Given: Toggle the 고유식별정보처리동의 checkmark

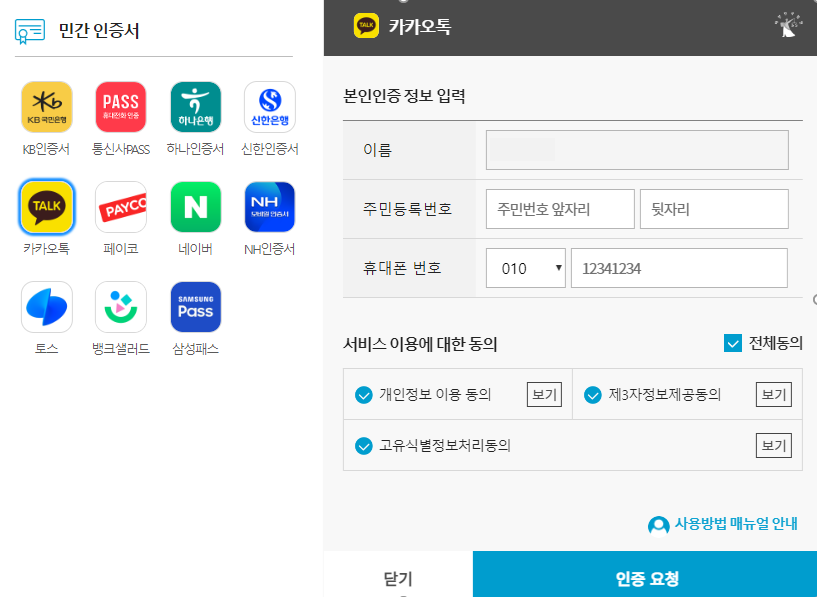Looking at the screenshot, I should [x=364, y=446].
